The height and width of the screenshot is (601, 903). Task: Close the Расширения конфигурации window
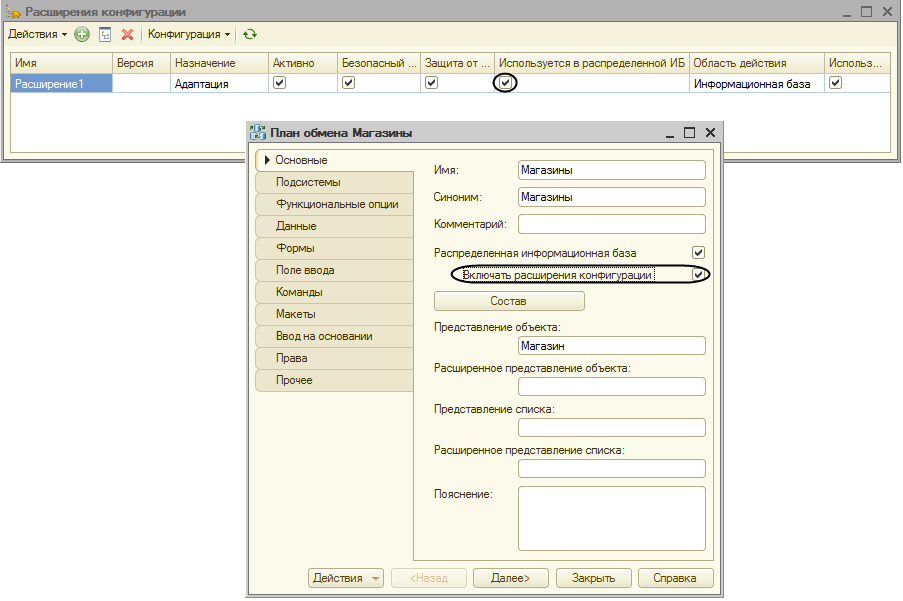tap(887, 12)
